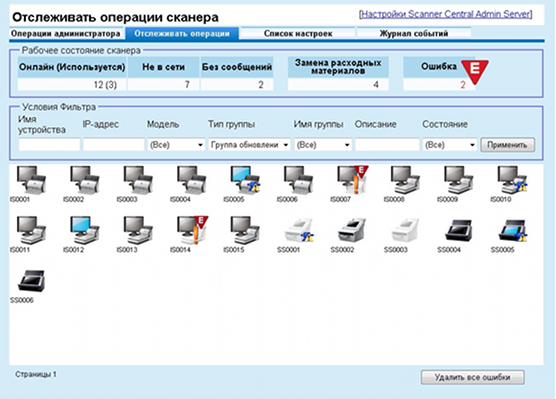Viewport: 556px width, 399px height.
Task: Switch to Отслеживать операции tab
Action: click(182, 34)
